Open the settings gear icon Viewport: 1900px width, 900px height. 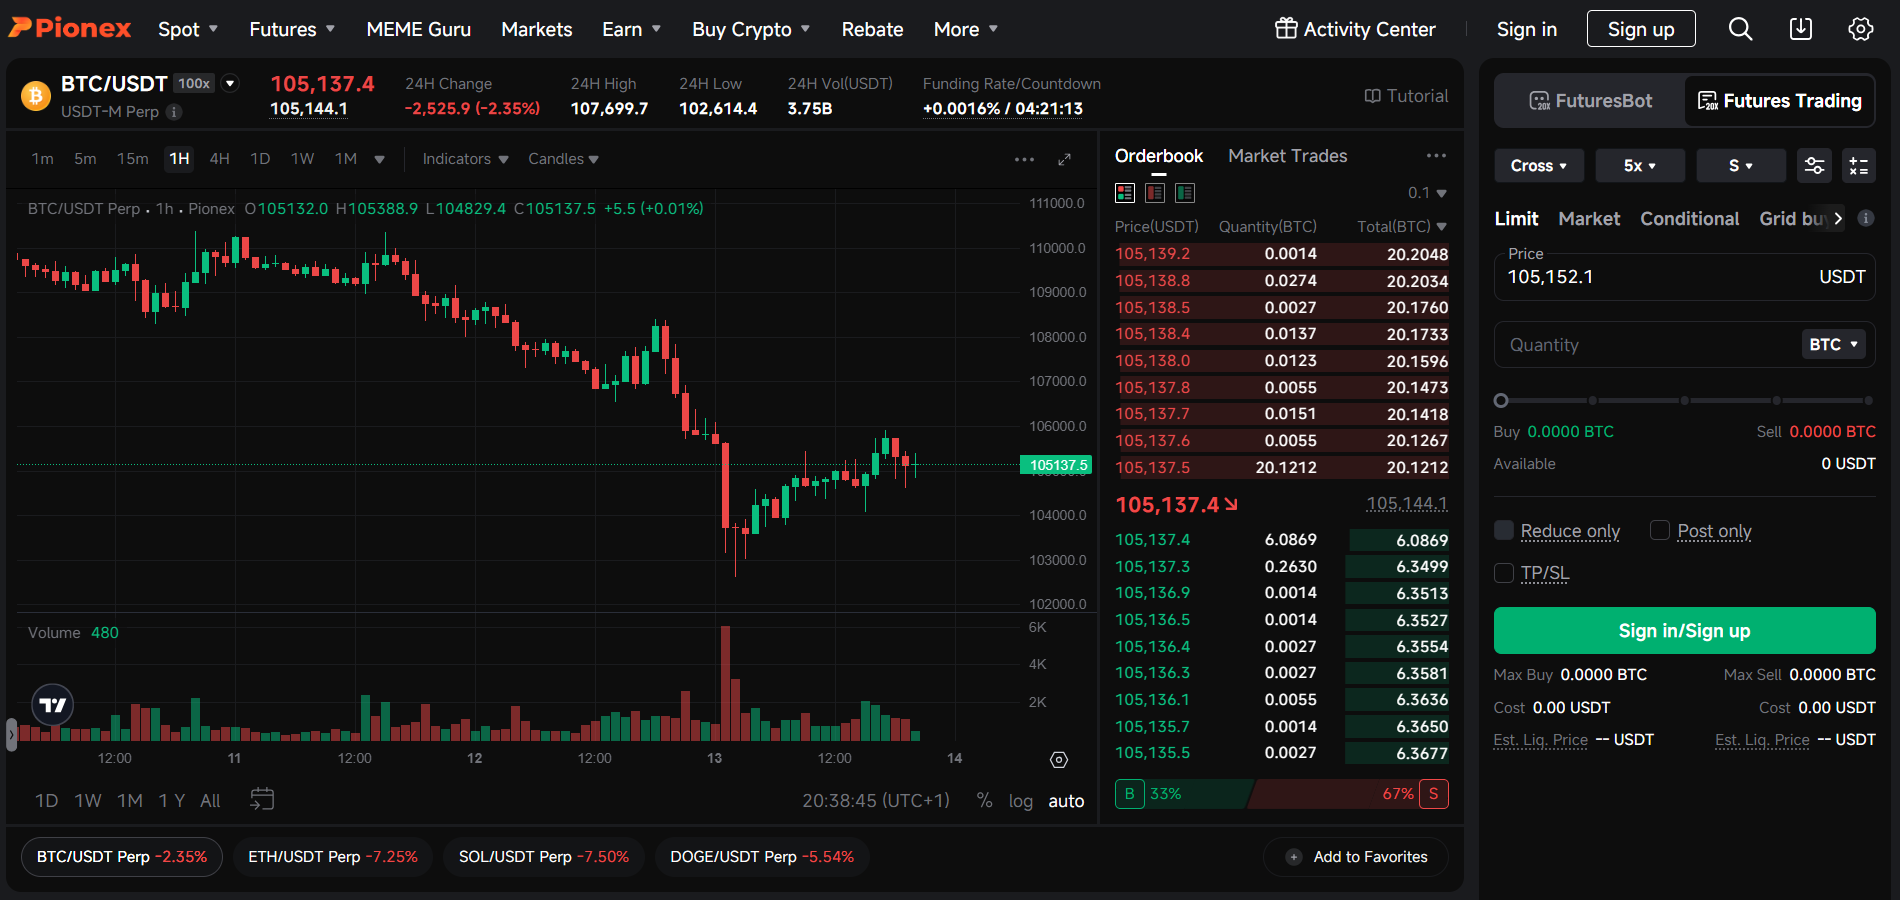pos(1860,29)
